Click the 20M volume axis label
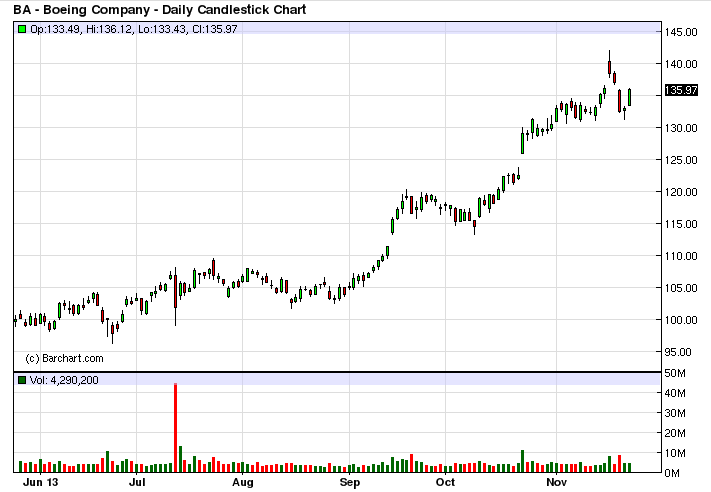Viewport: 711px width, 492px height. pyautogui.click(x=675, y=433)
